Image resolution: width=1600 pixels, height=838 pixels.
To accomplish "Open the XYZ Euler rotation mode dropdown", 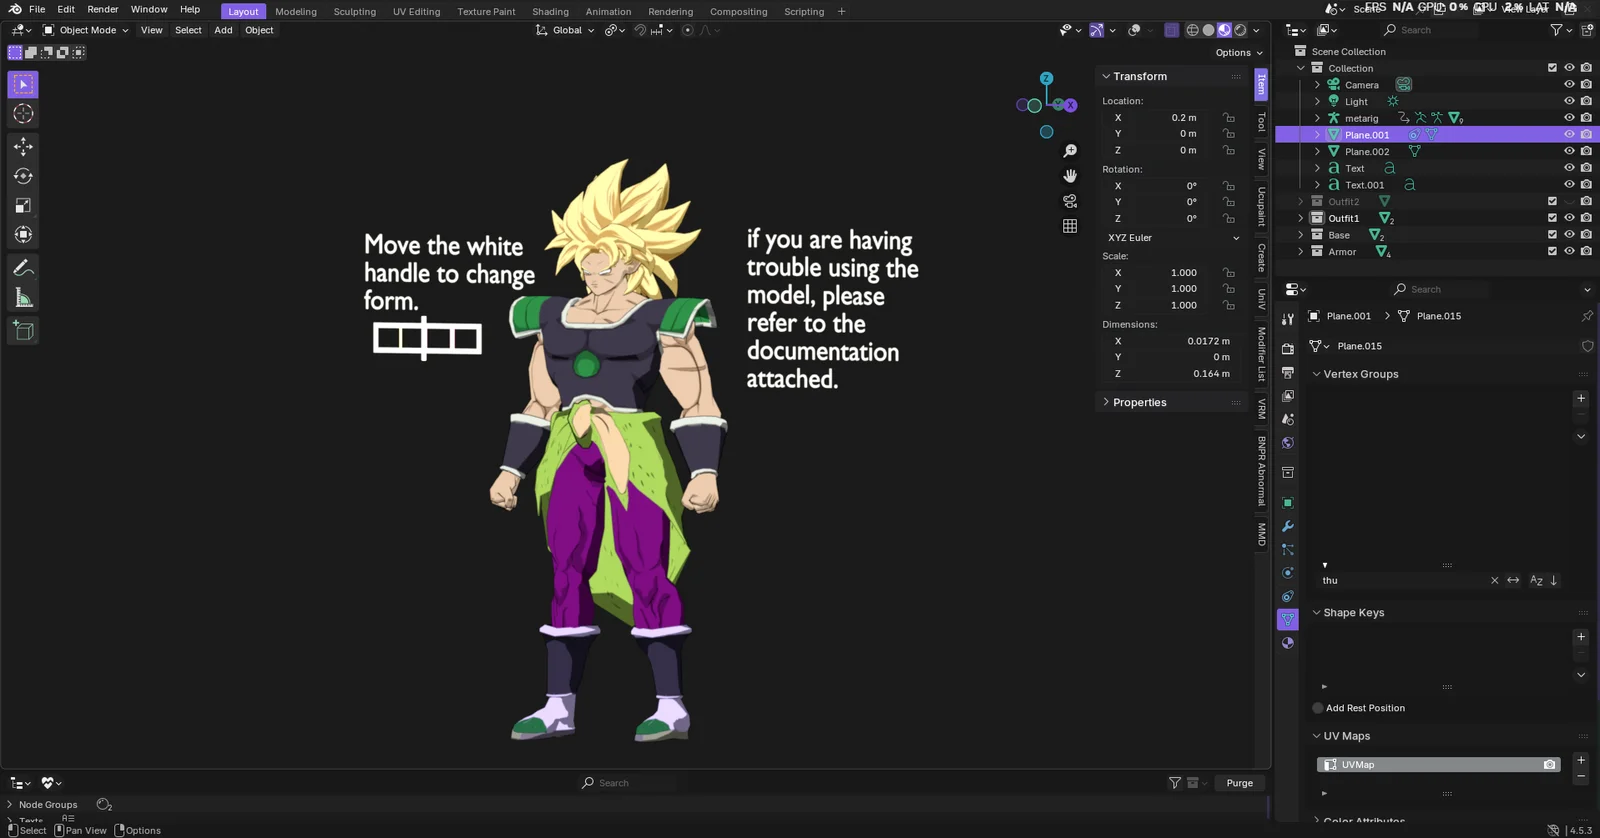I will click(1173, 238).
